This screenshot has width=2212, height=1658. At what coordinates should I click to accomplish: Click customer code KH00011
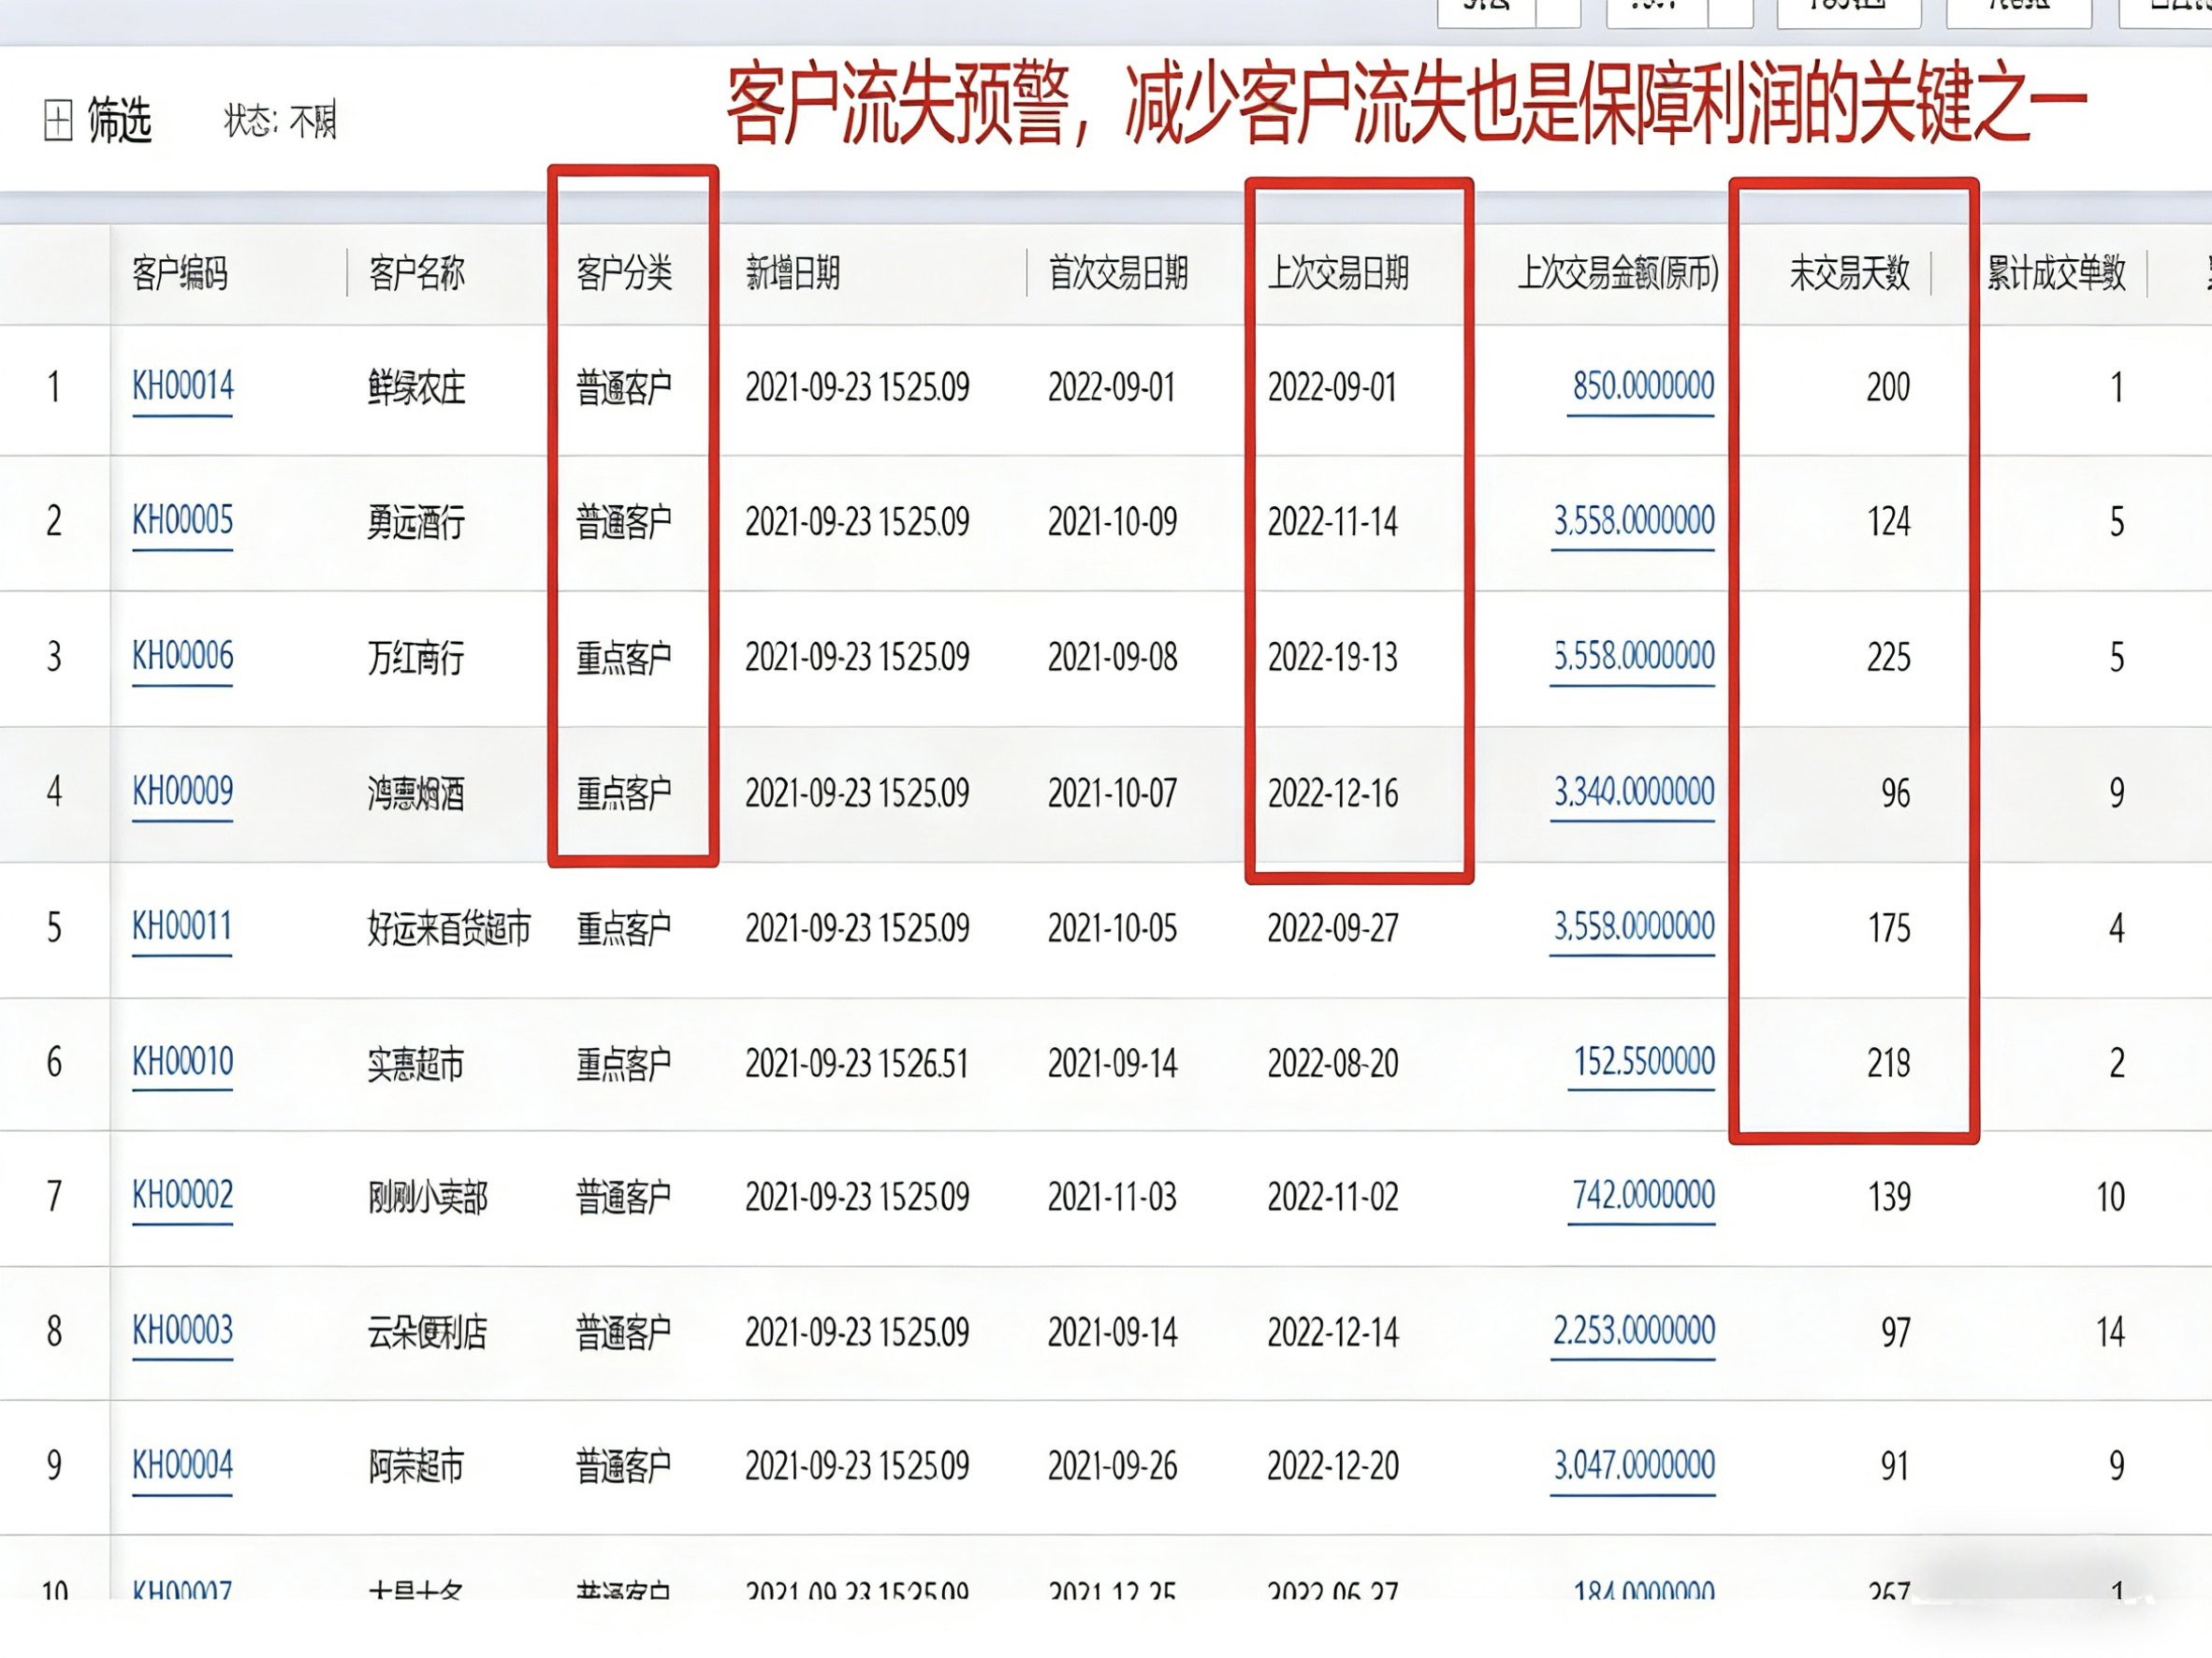pyautogui.click(x=181, y=927)
